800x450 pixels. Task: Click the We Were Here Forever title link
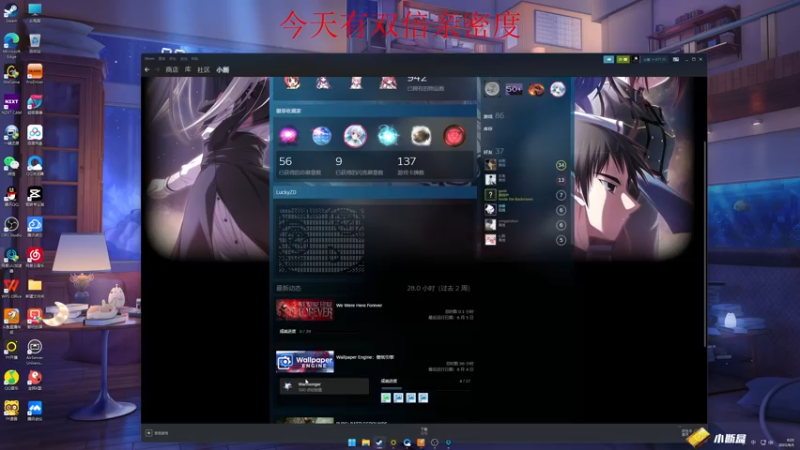(359, 305)
